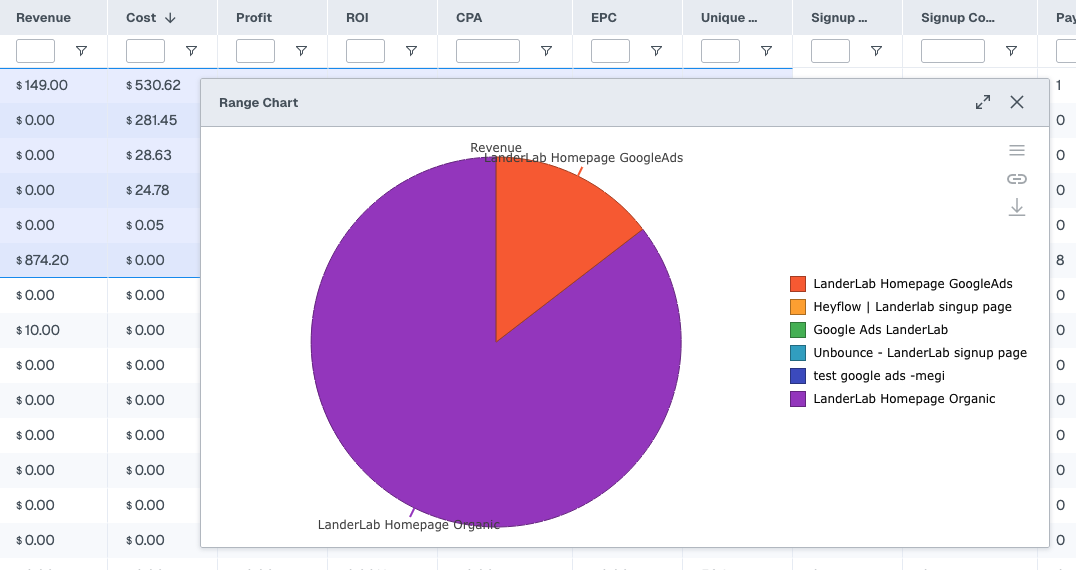
Task: Sort by the Revenue column header
Action: tap(43, 18)
